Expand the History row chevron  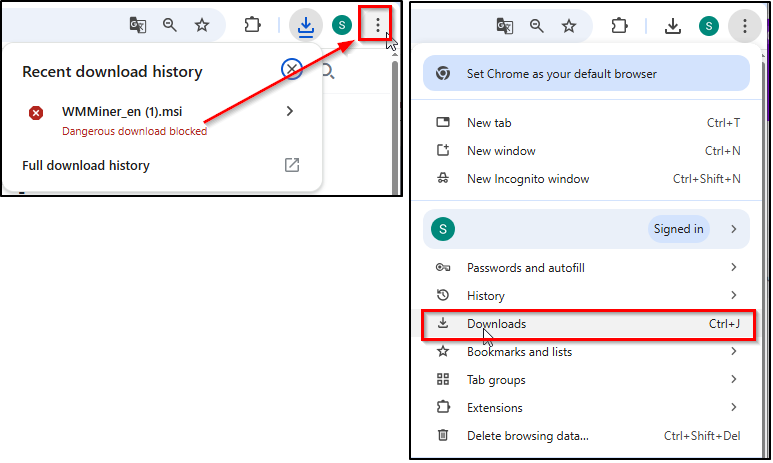[x=734, y=295]
